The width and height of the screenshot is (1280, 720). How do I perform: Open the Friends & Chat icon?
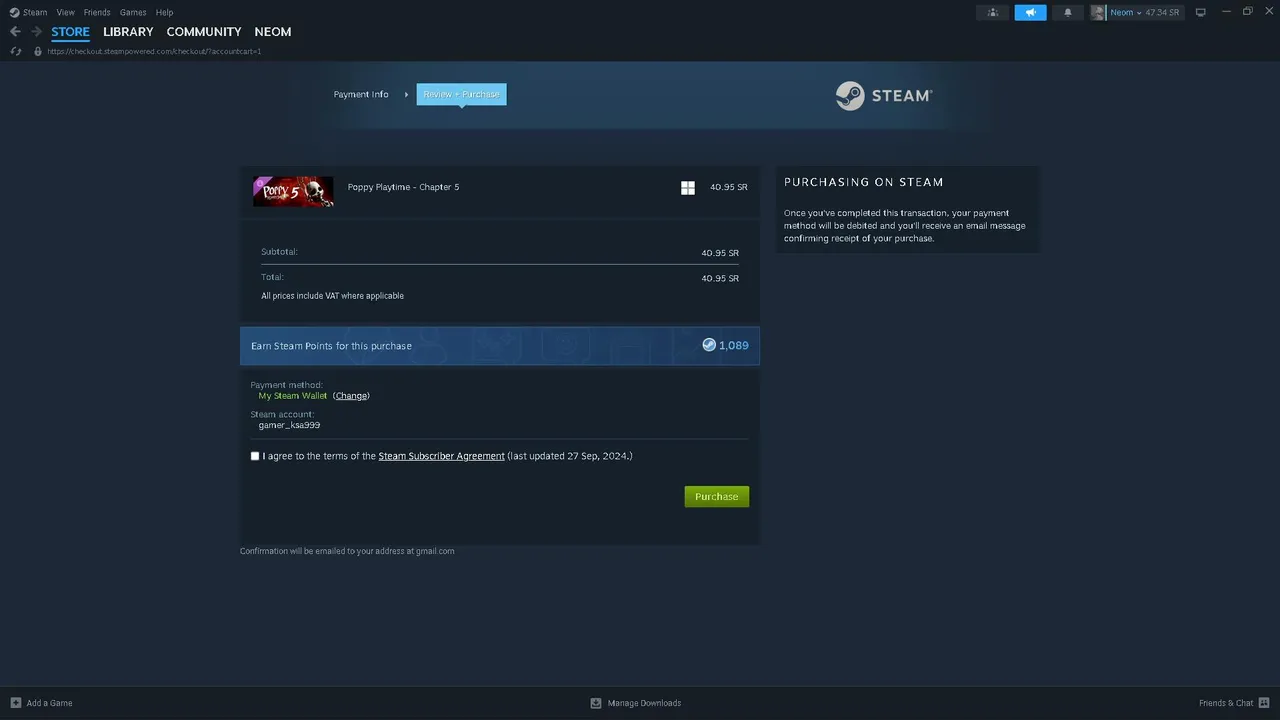point(1264,703)
